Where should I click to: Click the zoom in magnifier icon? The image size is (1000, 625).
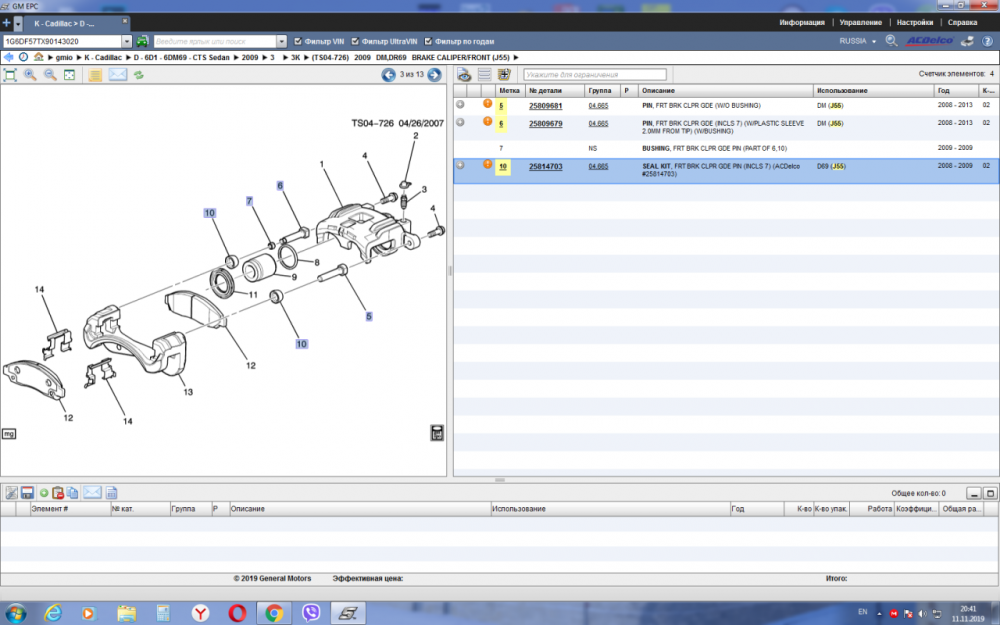30,75
